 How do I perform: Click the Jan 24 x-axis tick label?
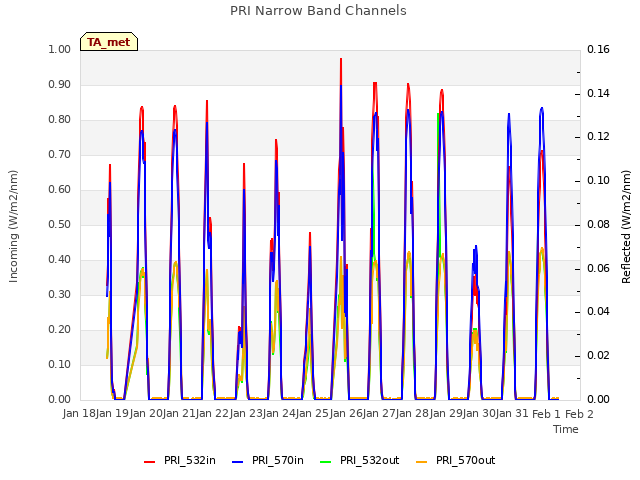pyautogui.click(x=279, y=414)
